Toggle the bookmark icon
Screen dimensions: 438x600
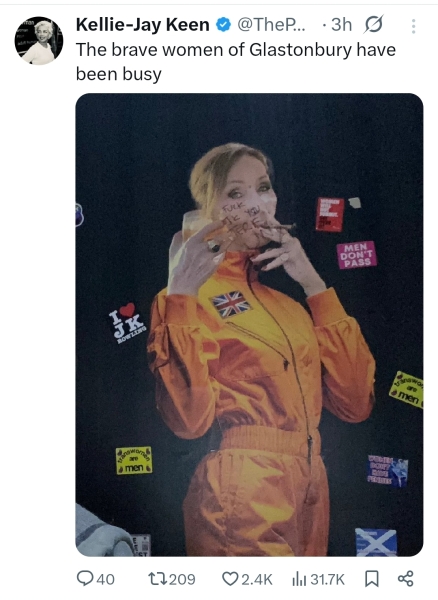(x=372, y=579)
